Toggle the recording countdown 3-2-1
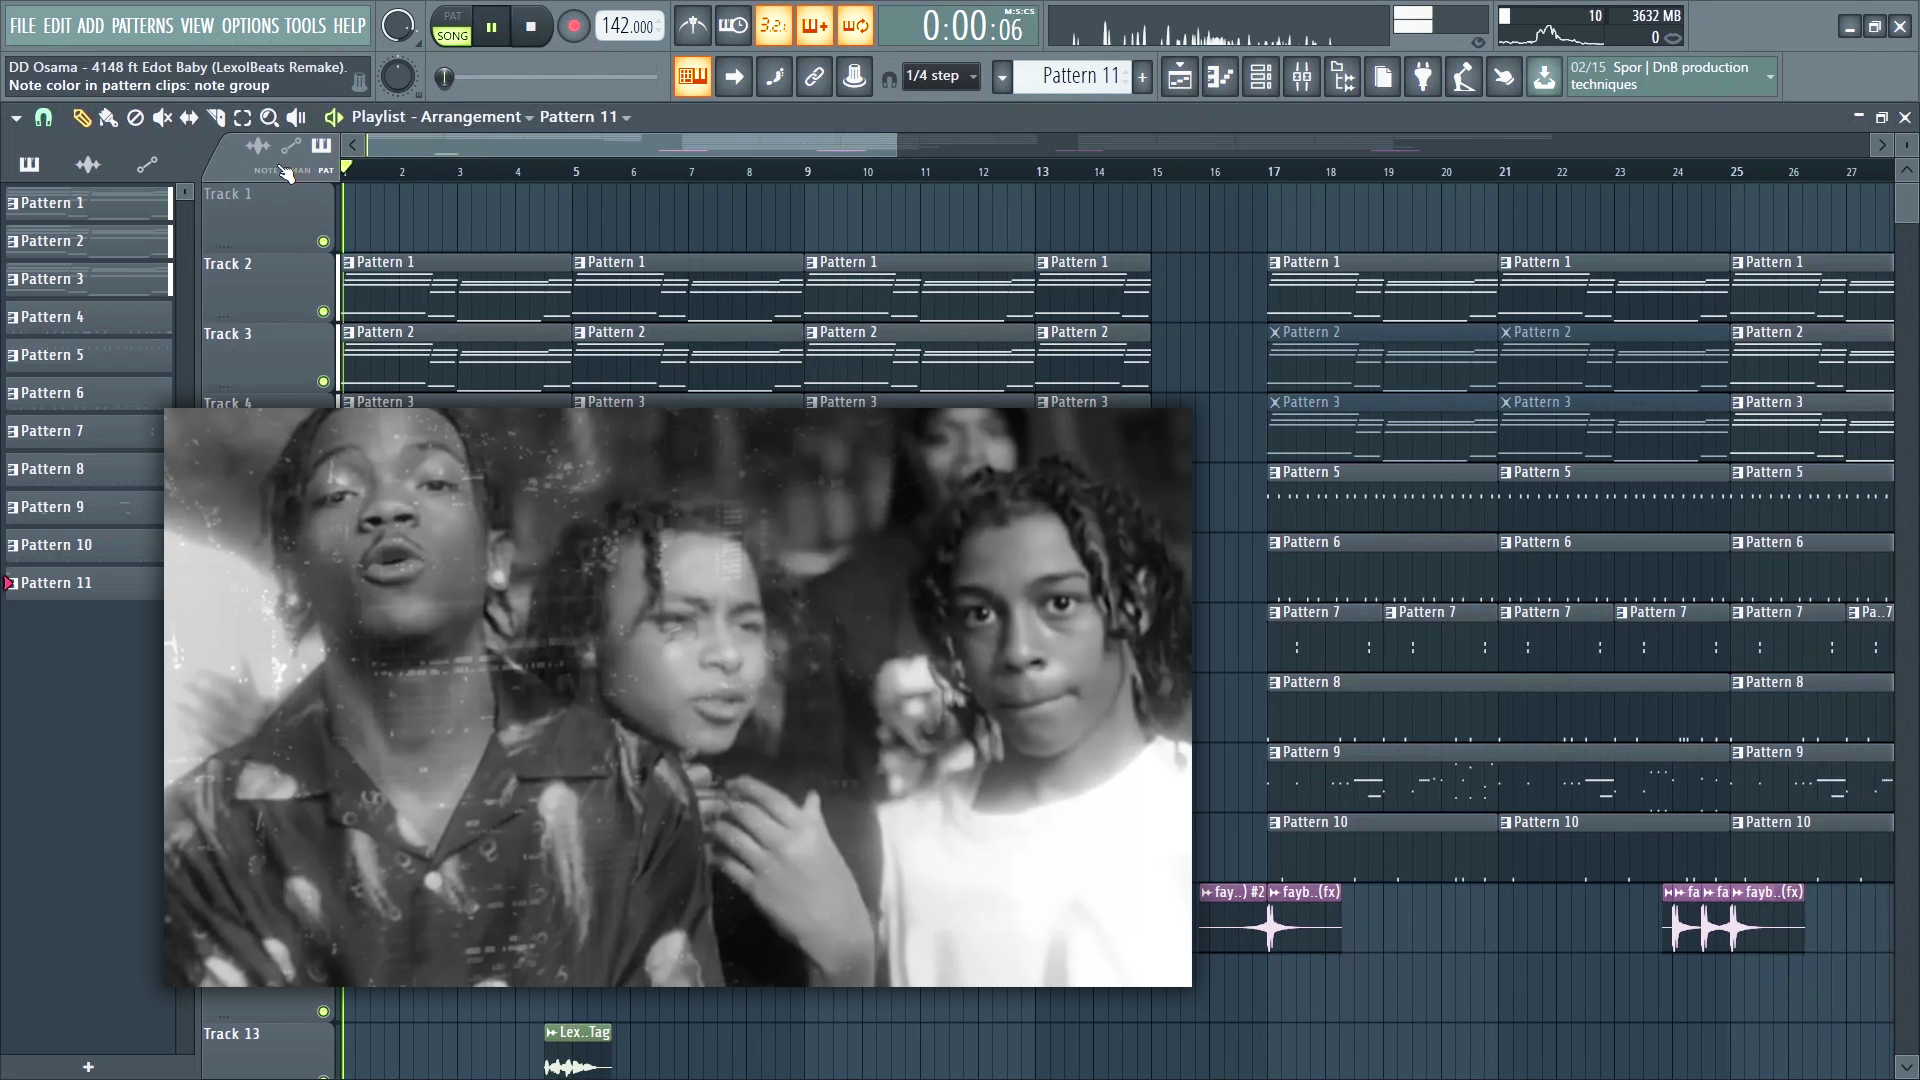Image resolution: width=1920 pixels, height=1080 pixels. (775, 26)
